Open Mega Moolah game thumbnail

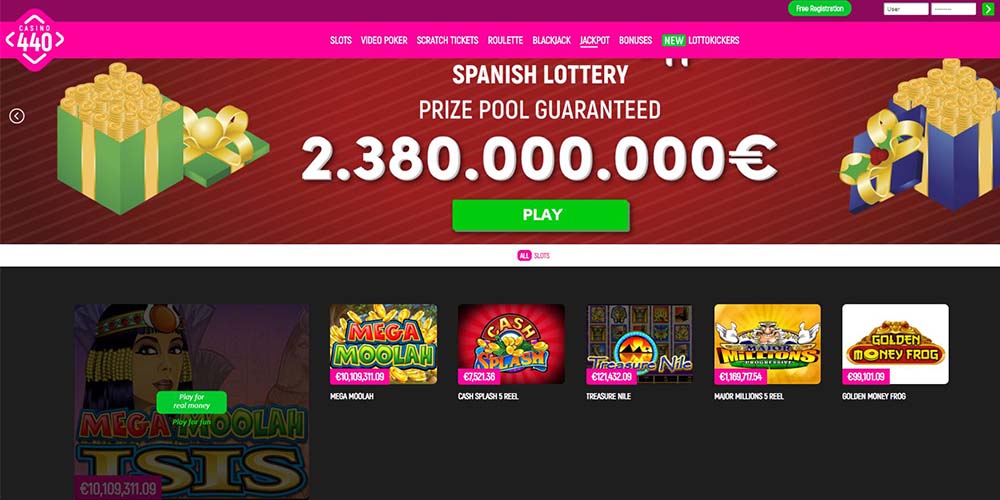click(x=383, y=344)
